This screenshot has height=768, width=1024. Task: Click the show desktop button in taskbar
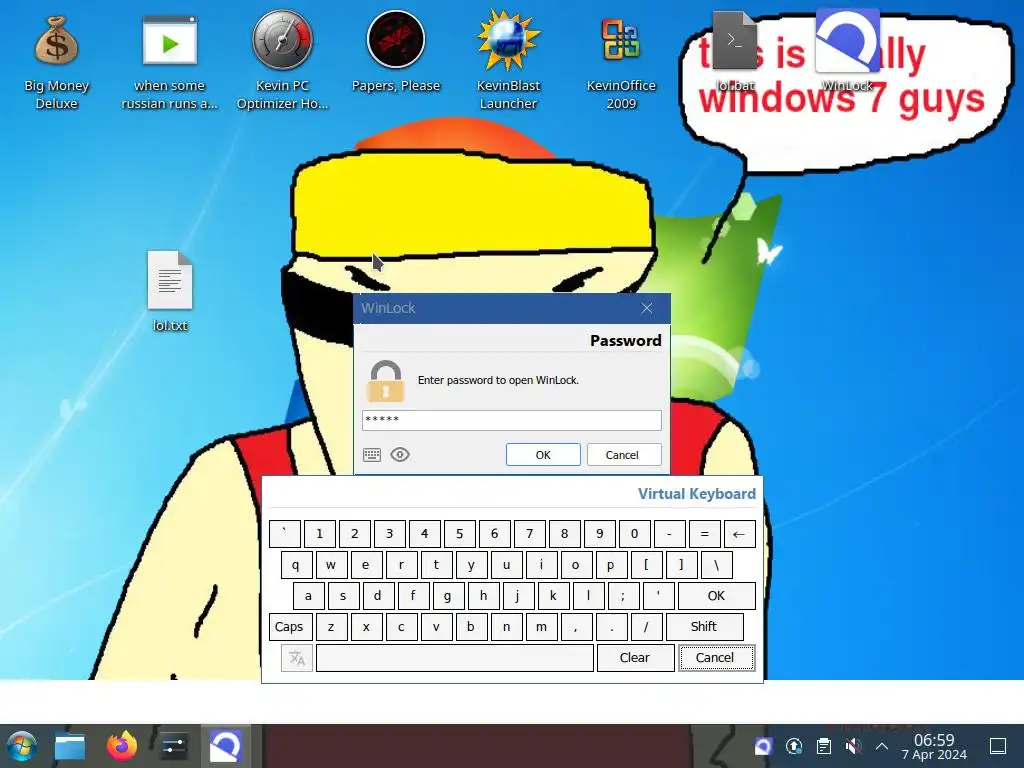pos(998,746)
